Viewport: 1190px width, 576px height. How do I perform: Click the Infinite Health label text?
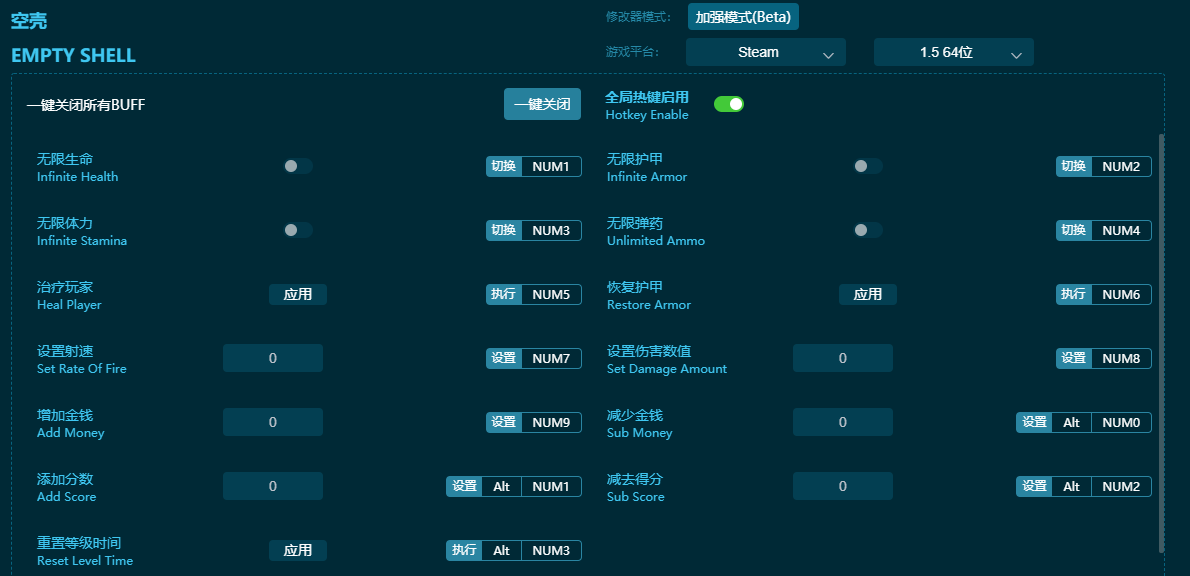pyautogui.click(x=77, y=177)
